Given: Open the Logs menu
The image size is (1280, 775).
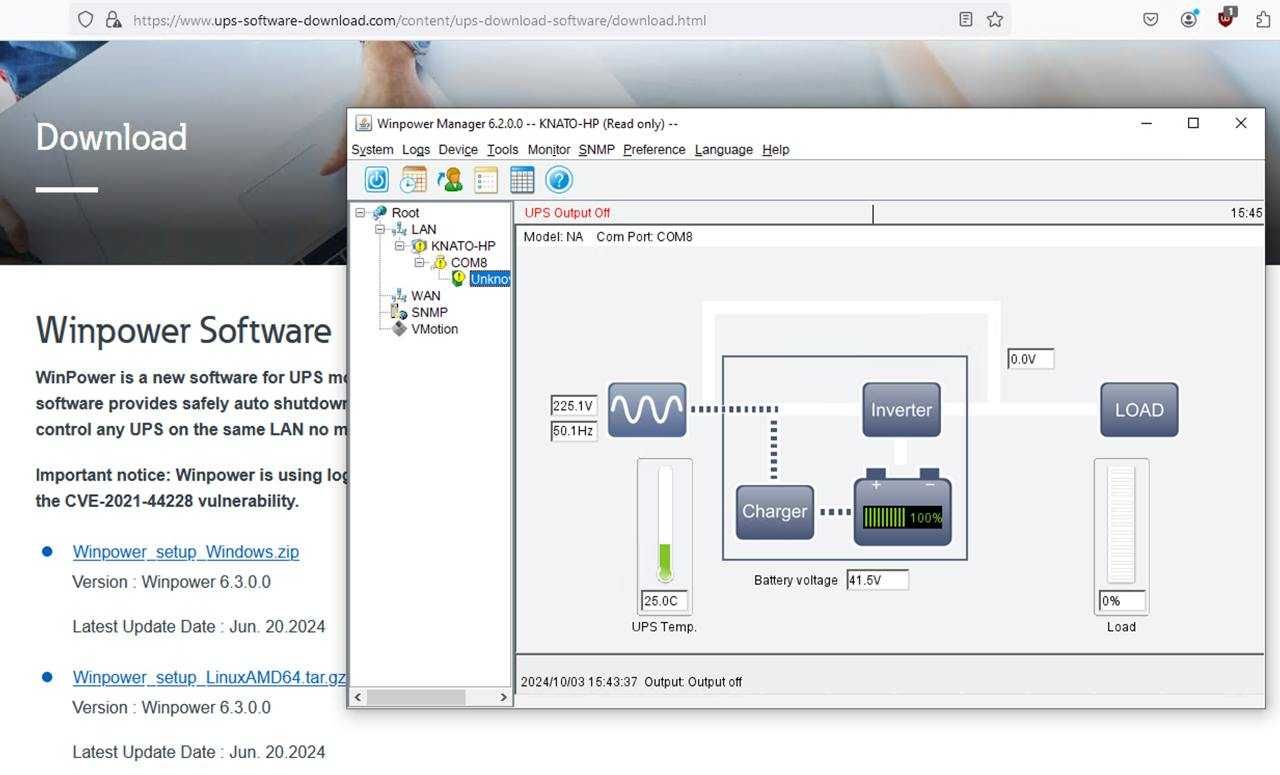Looking at the screenshot, I should point(416,150).
